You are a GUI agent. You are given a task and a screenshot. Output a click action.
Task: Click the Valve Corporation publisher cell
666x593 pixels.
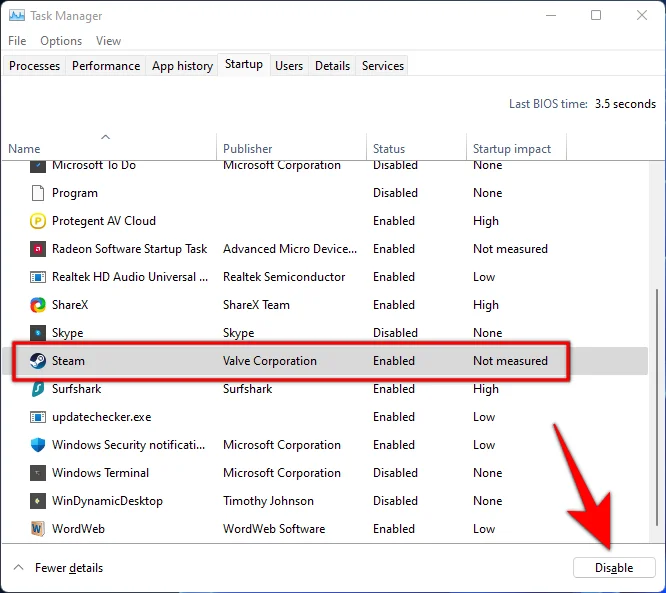[x=270, y=361]
